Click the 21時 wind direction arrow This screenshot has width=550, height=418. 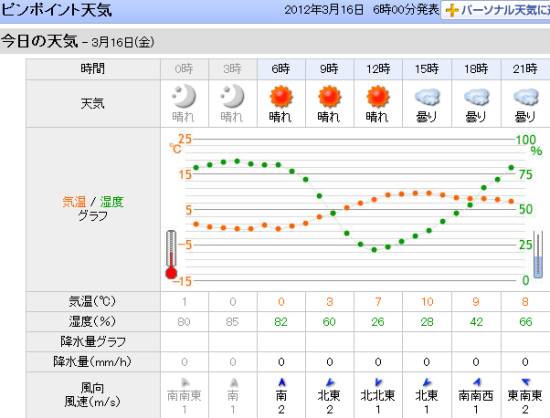point(525,382)
